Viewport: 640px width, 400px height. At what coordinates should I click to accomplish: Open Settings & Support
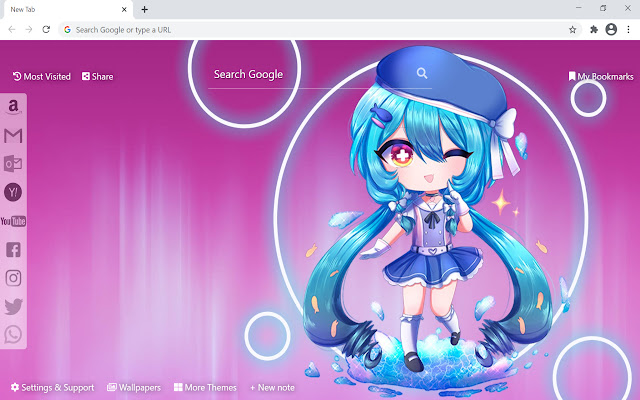pyautogui.click(x=52, y=387)
